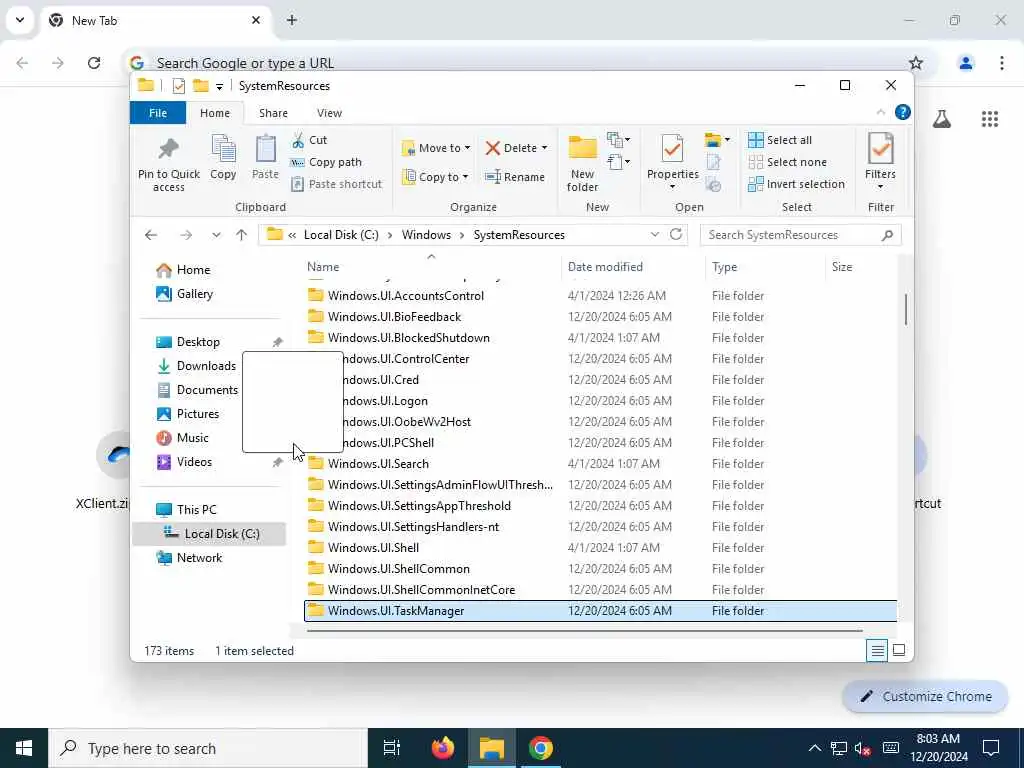Click Pin to Quick access icon
Screen dimensions: 1024x768
168,149
